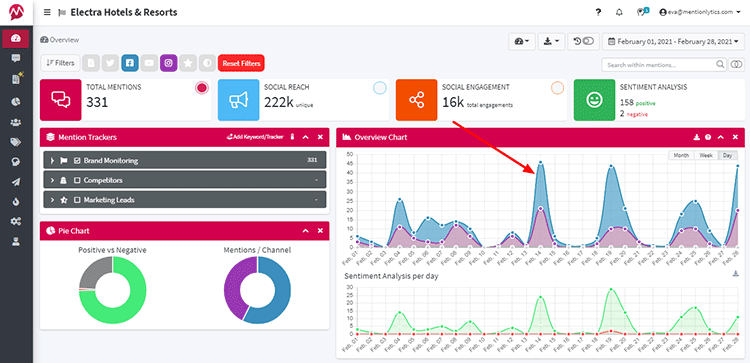
Task: Click the help question mark icon
Action: click(598, 12)
